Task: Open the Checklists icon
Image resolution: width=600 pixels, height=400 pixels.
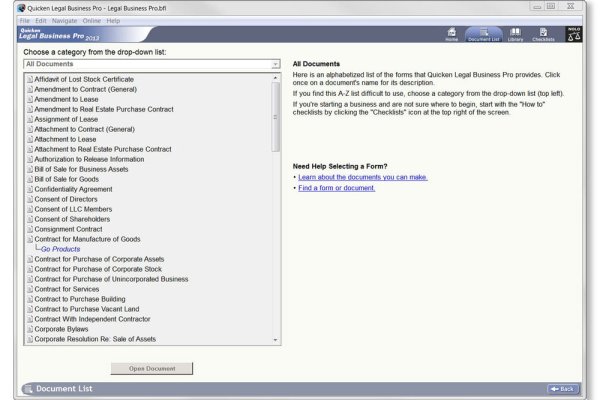Action: click(x=543, y=34)
